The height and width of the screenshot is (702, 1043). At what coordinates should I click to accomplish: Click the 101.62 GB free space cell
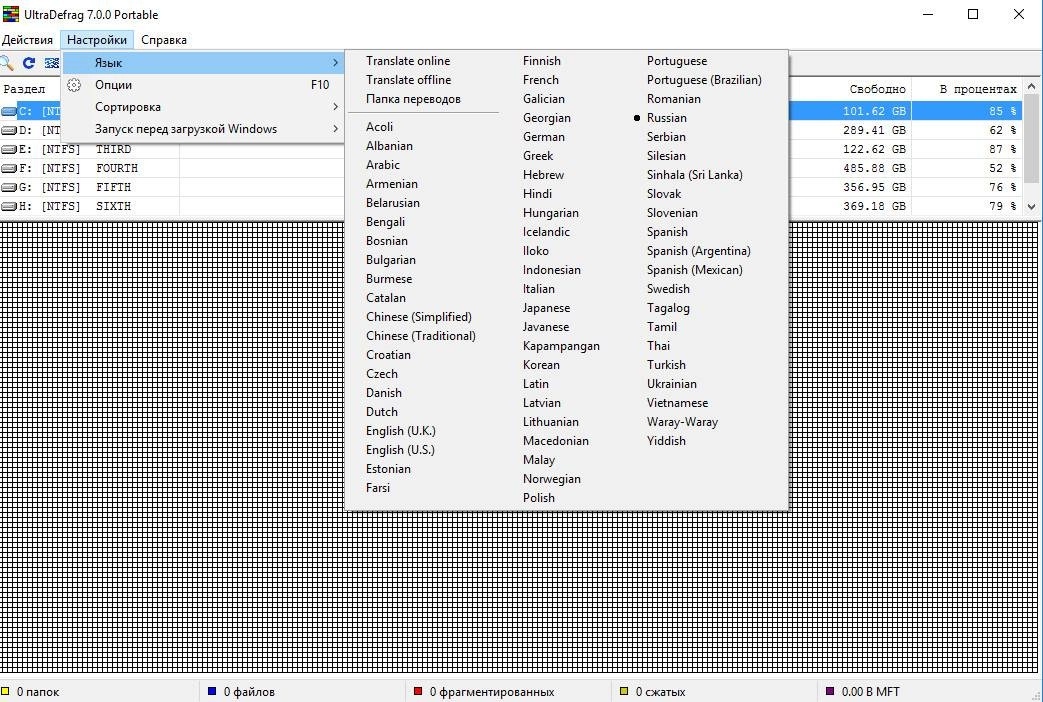pyautogui.click(x=874, y=111)
